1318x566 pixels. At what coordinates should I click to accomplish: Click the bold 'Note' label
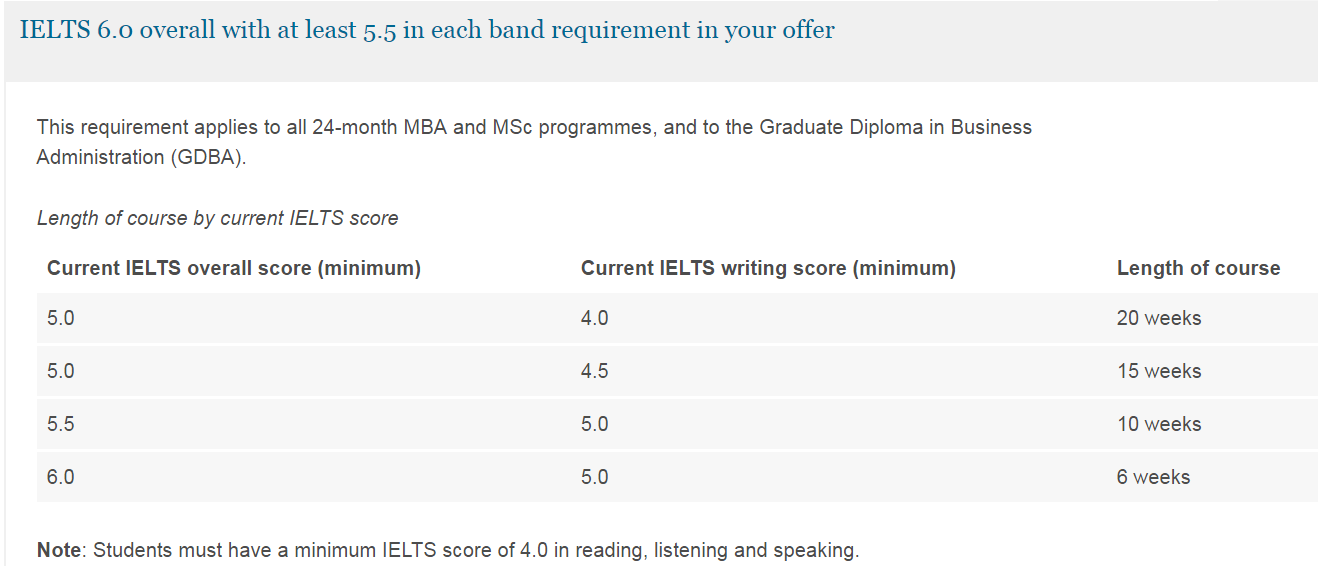coord(59,550)
